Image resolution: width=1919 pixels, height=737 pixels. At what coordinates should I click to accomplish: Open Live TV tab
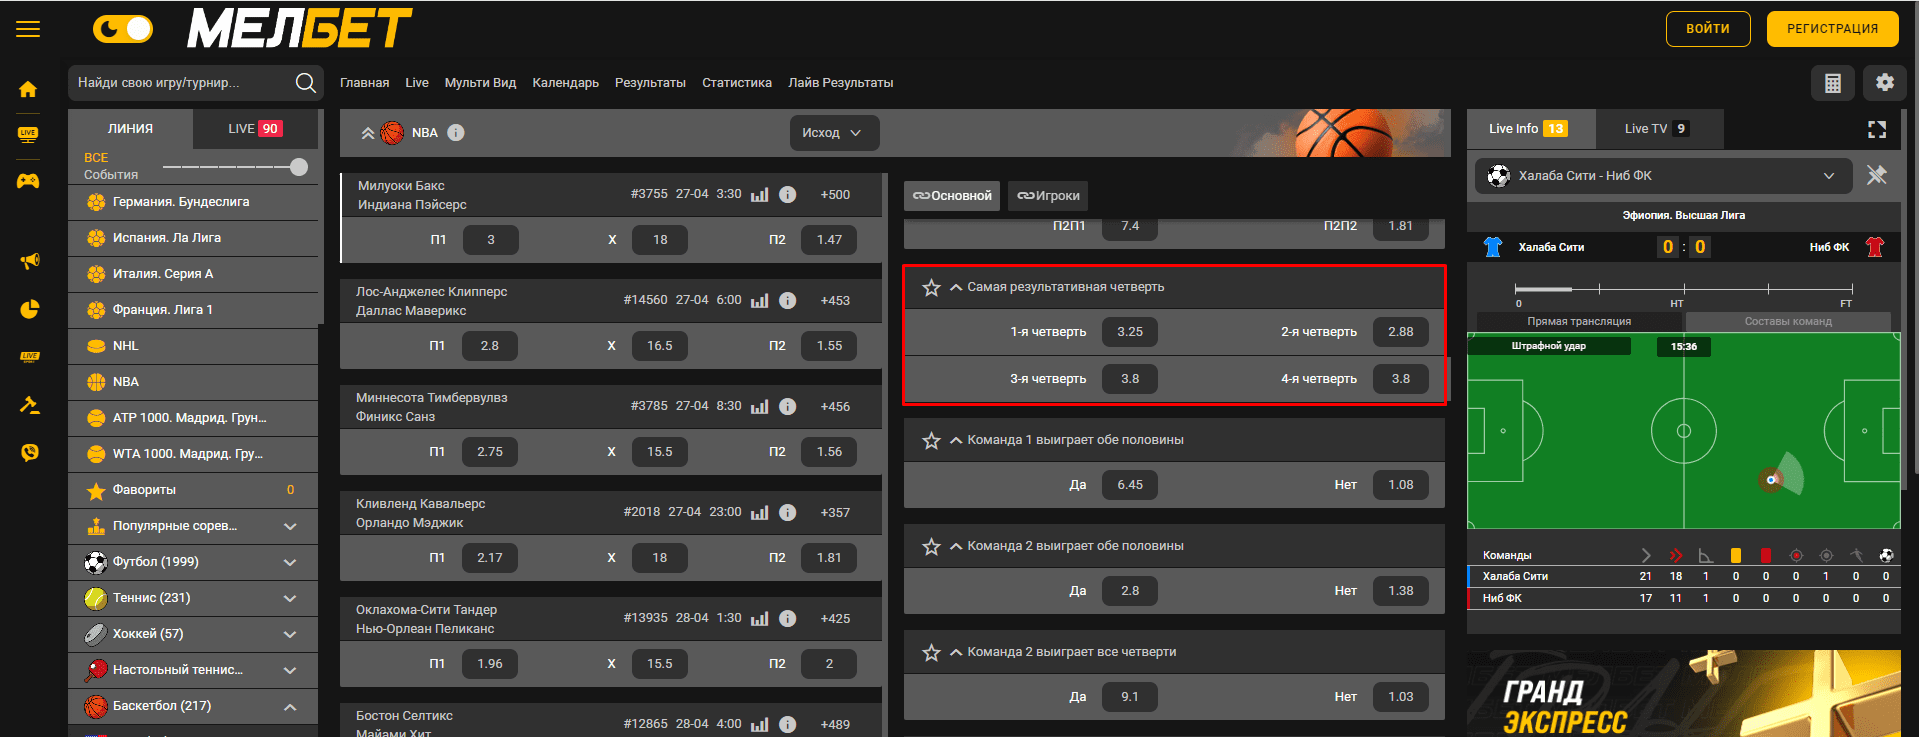click(1659, 129)
